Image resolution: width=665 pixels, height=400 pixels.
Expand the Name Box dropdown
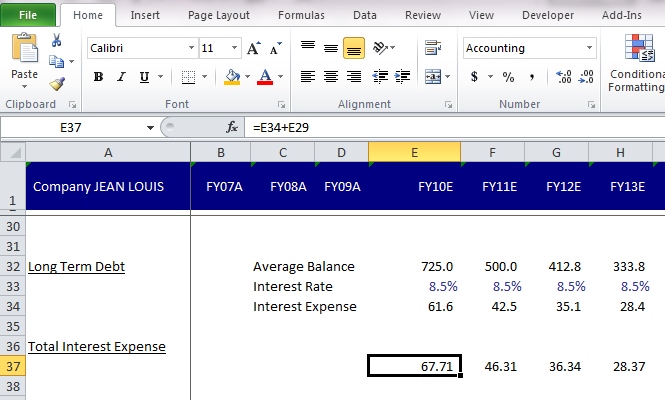click(x=150, y=128)
